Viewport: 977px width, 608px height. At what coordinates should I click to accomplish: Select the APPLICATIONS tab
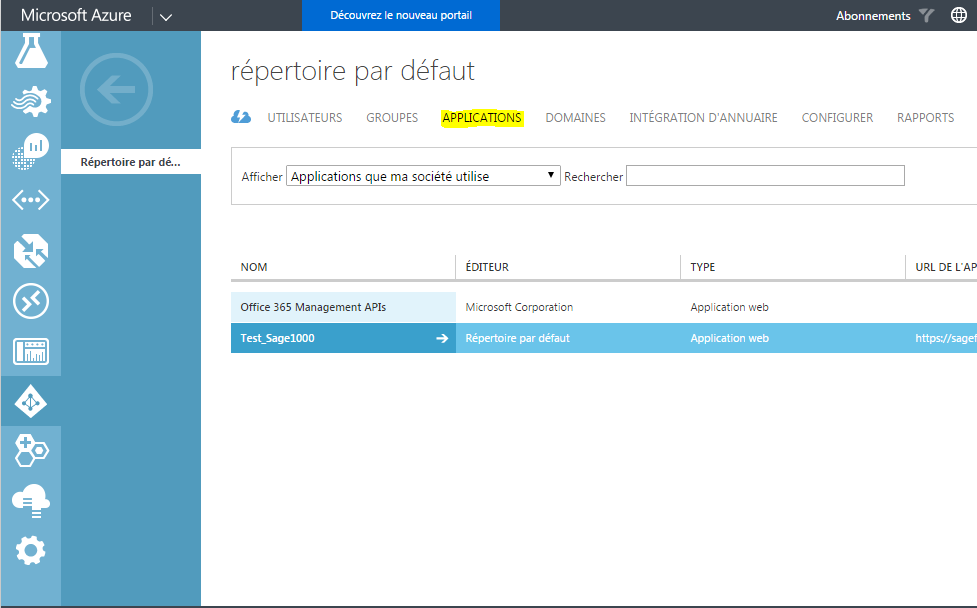(x=482, y=118)
